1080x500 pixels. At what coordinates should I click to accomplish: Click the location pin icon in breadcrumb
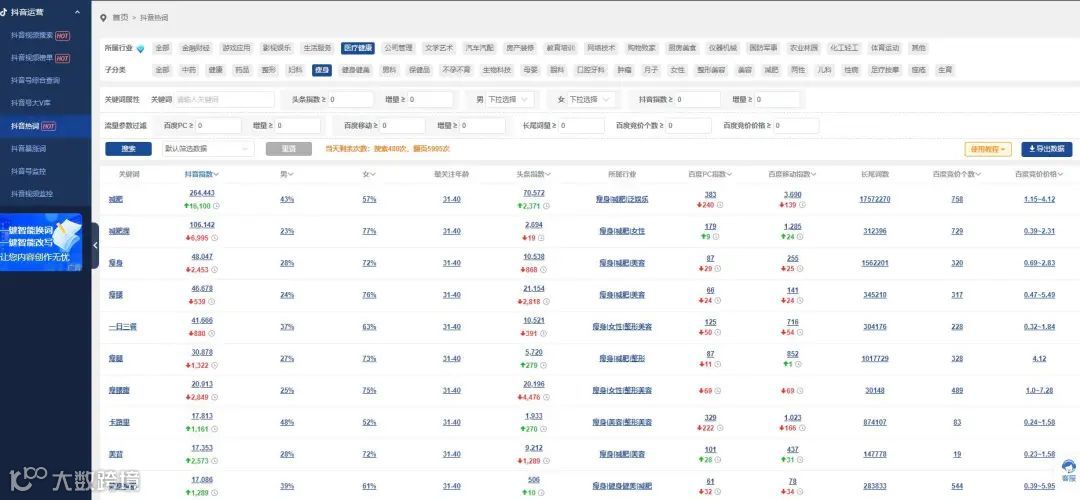pos(104,17)
